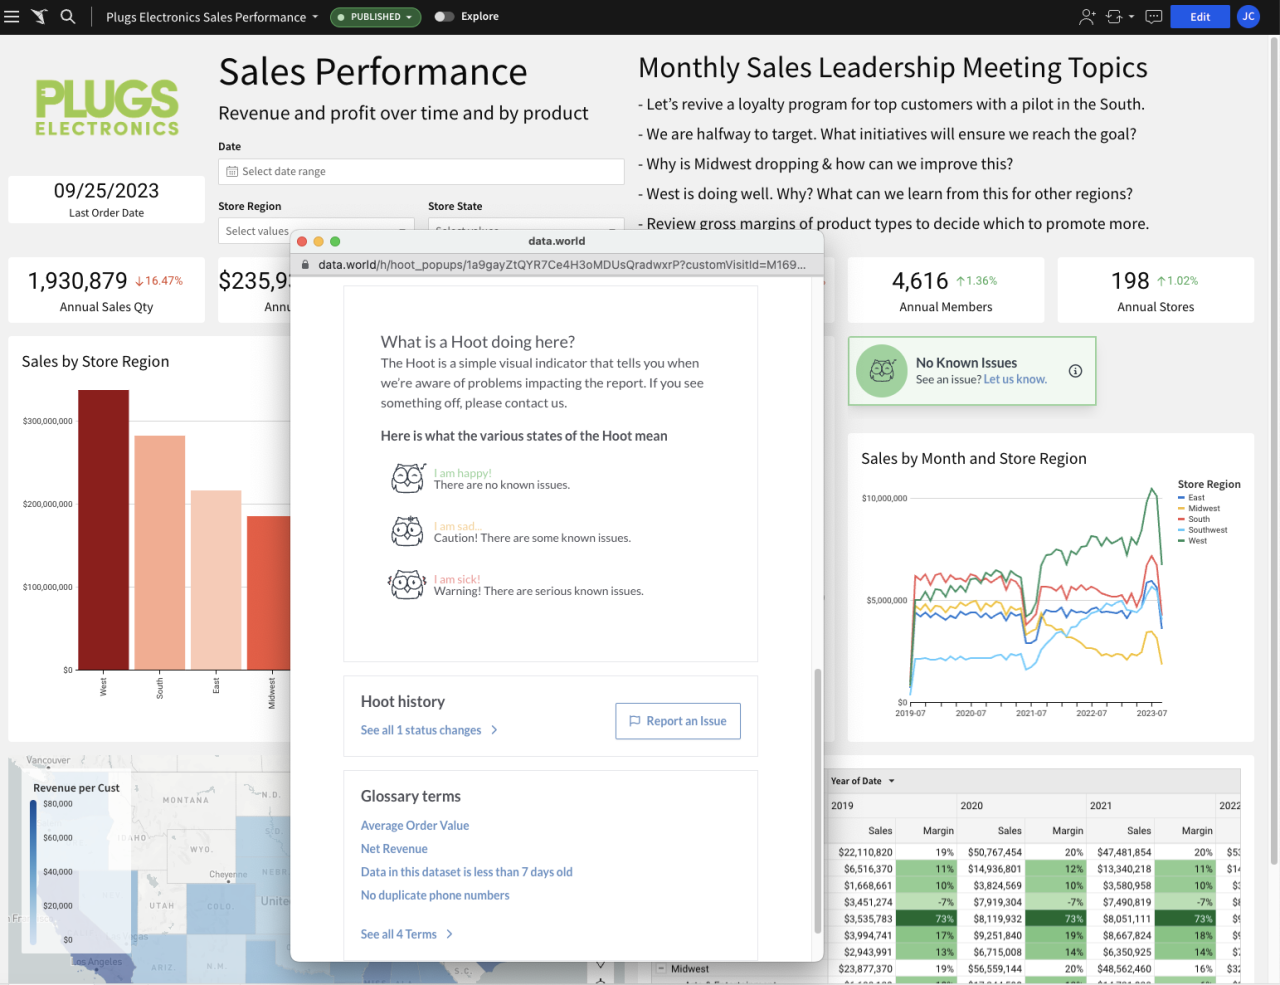
Task: Click Edit button
Action: point(1200,17)
